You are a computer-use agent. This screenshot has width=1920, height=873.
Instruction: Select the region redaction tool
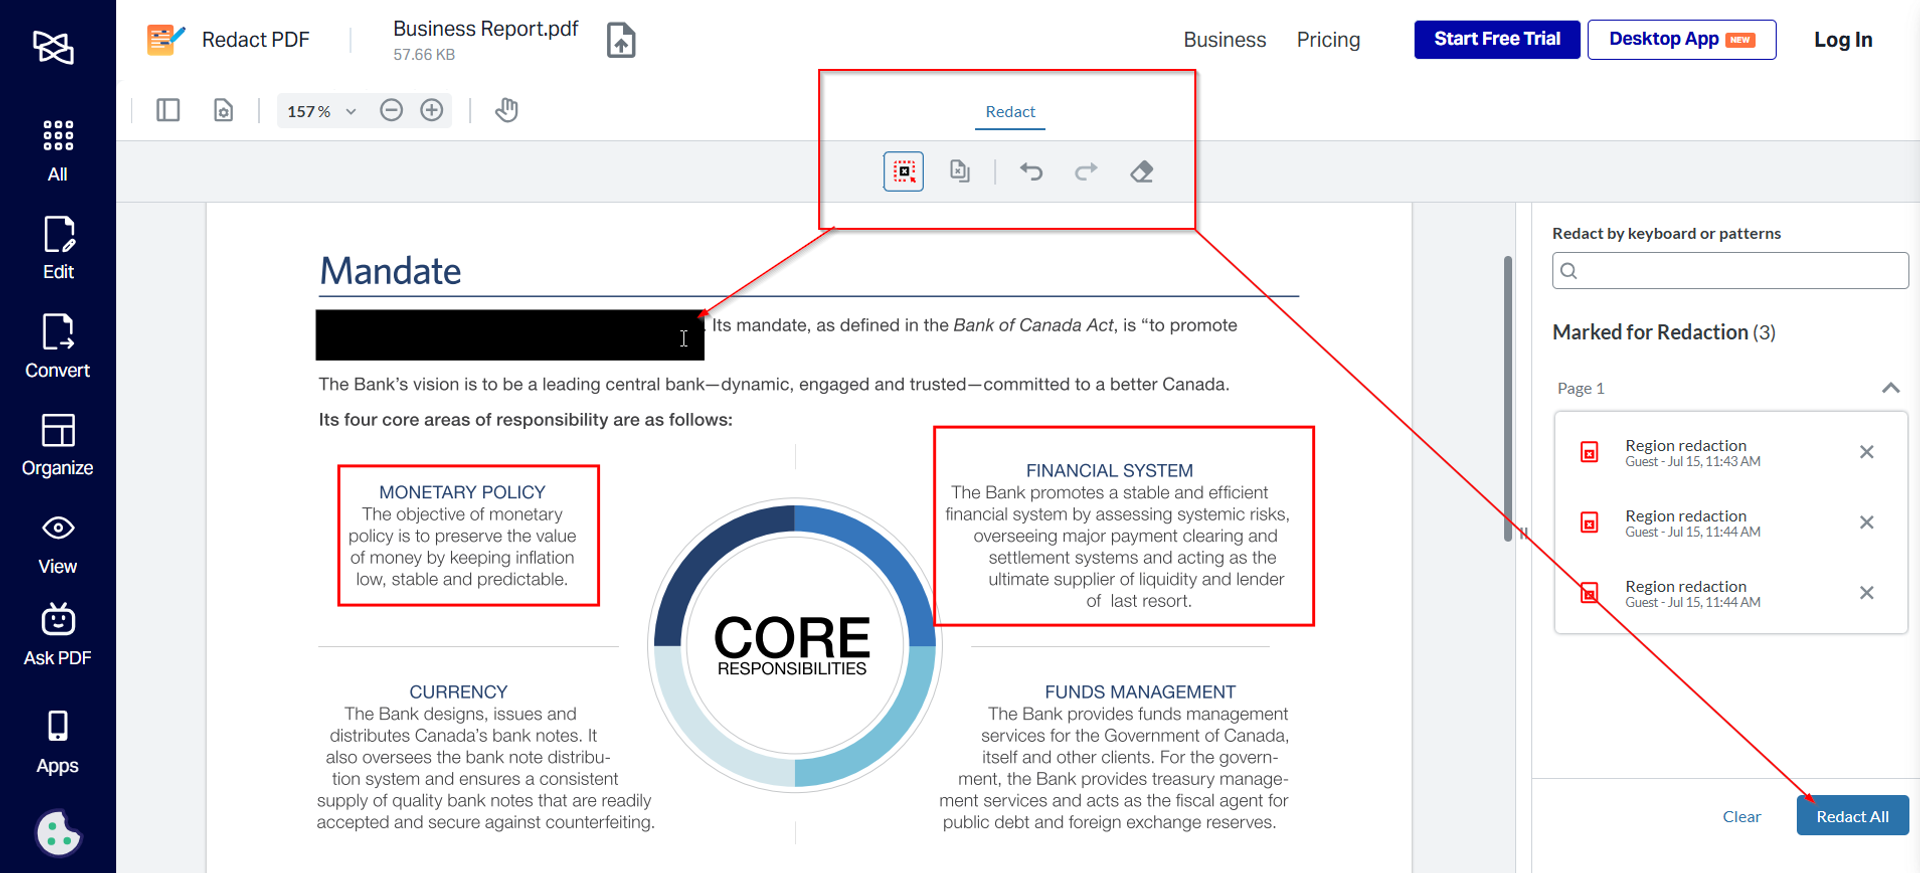(x=903, y=172)
